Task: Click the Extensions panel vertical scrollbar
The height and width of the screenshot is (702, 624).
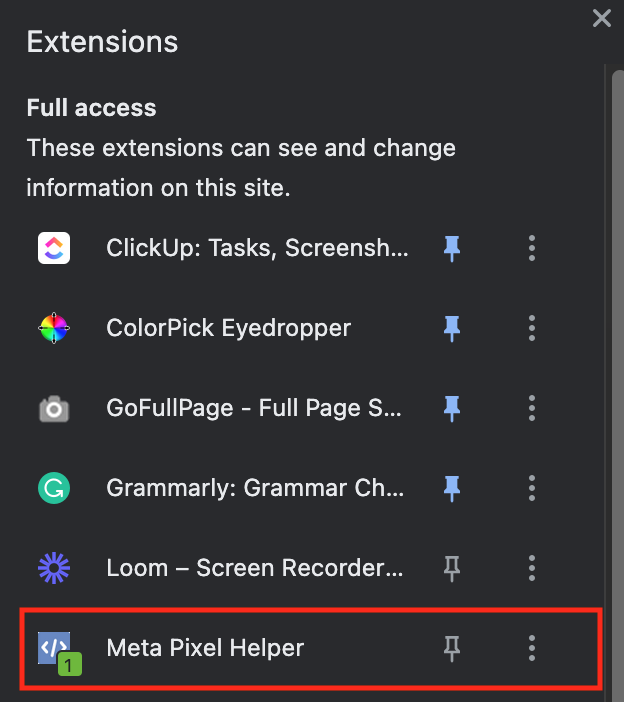Action: coord(618,385)
